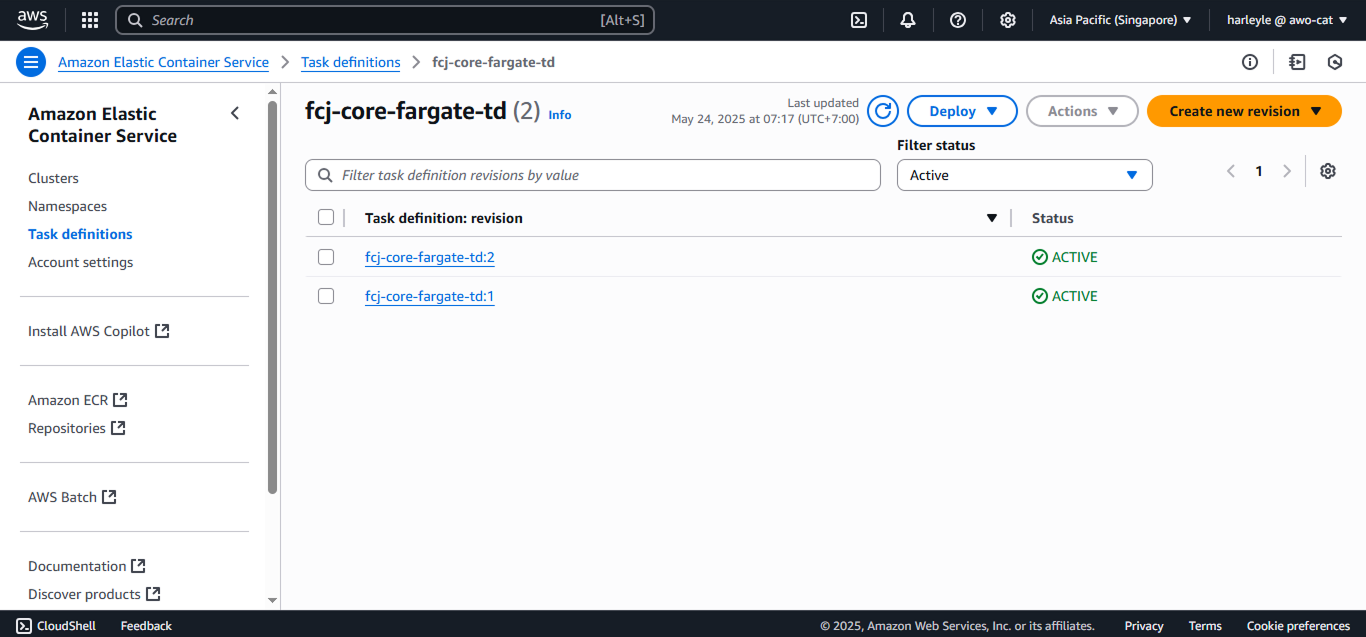1366x637 pixels.
Task: Click the tutorials panel icon in breadcrumb bar
Action: (x=1298, y=62)
